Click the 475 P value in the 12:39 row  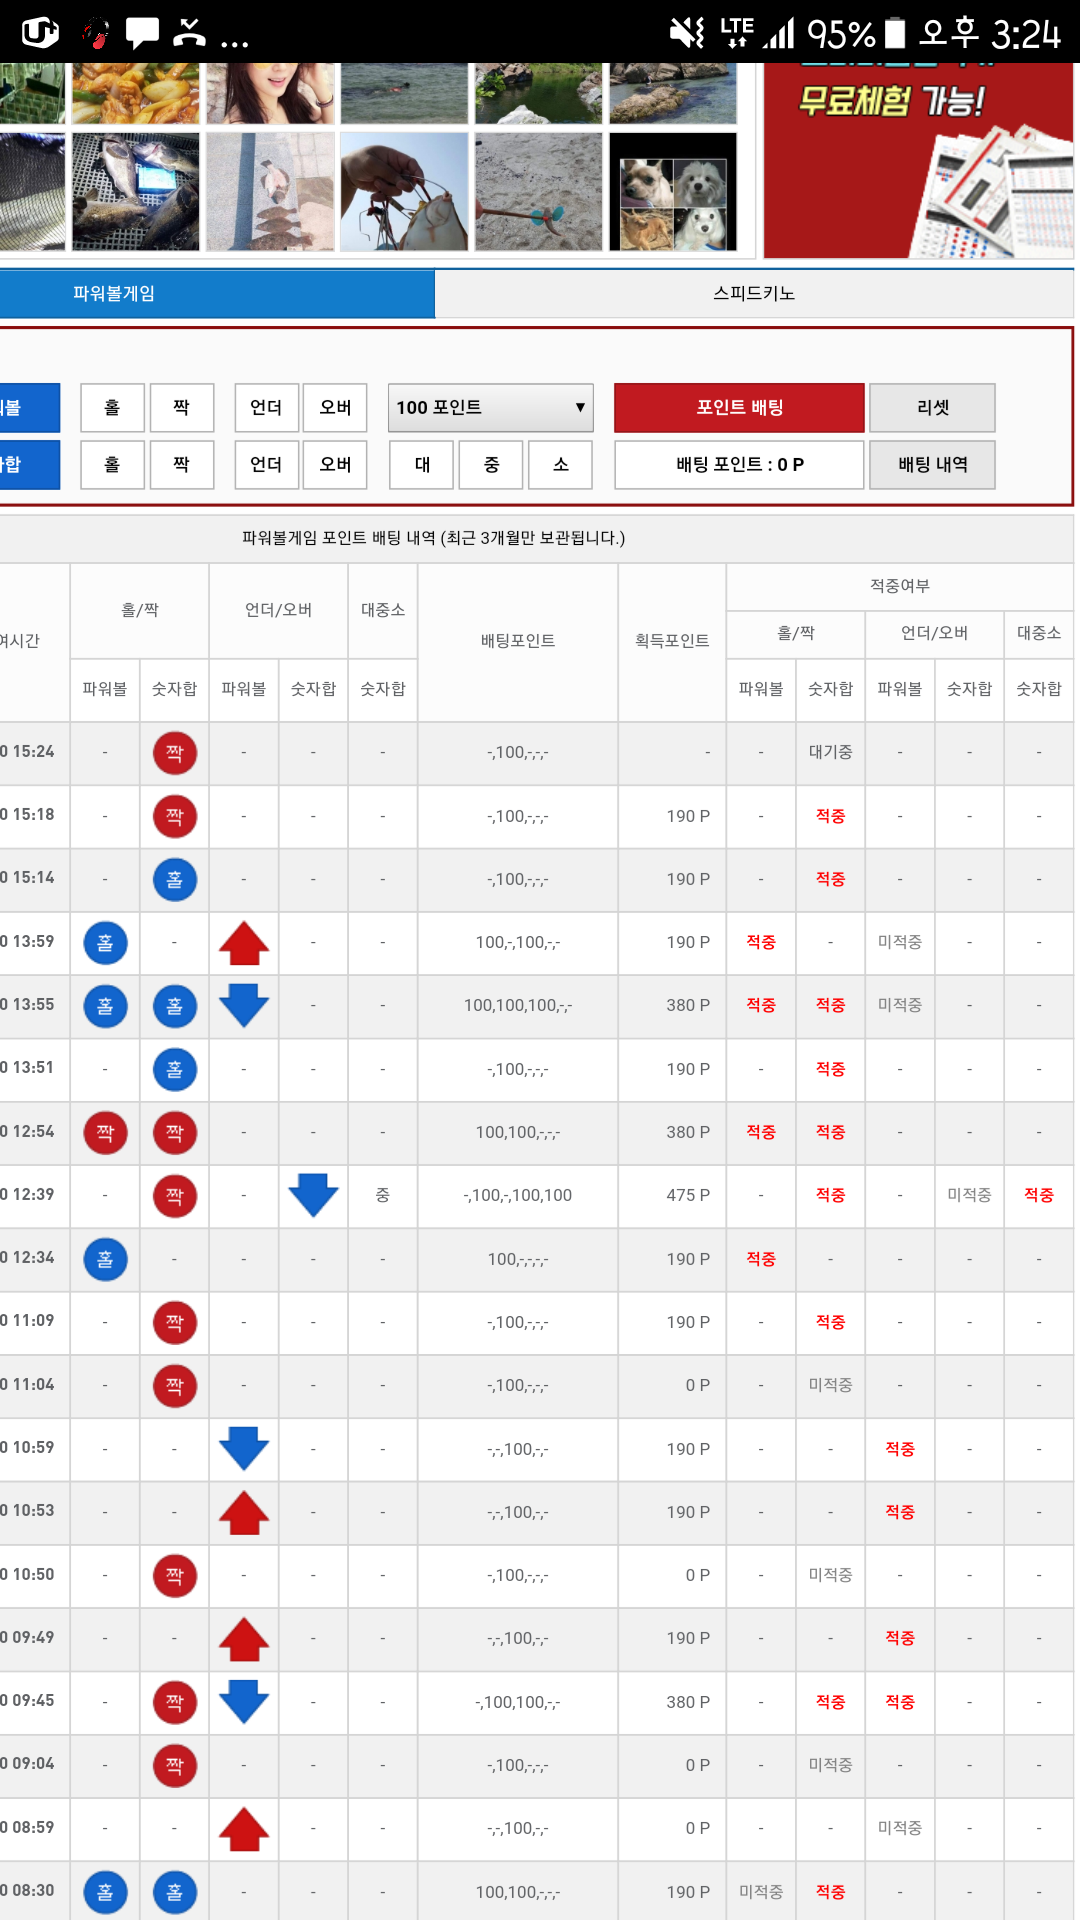coord(688,1196)
